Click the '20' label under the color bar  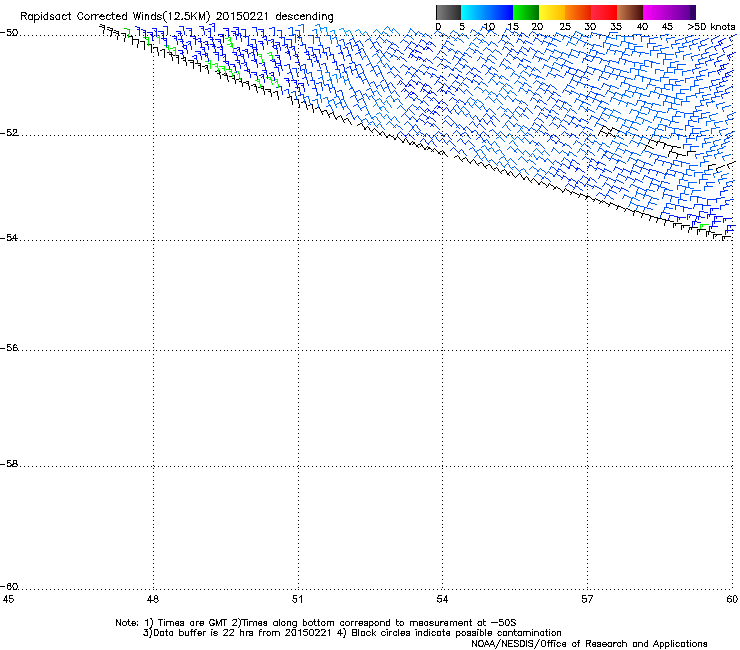537,27
